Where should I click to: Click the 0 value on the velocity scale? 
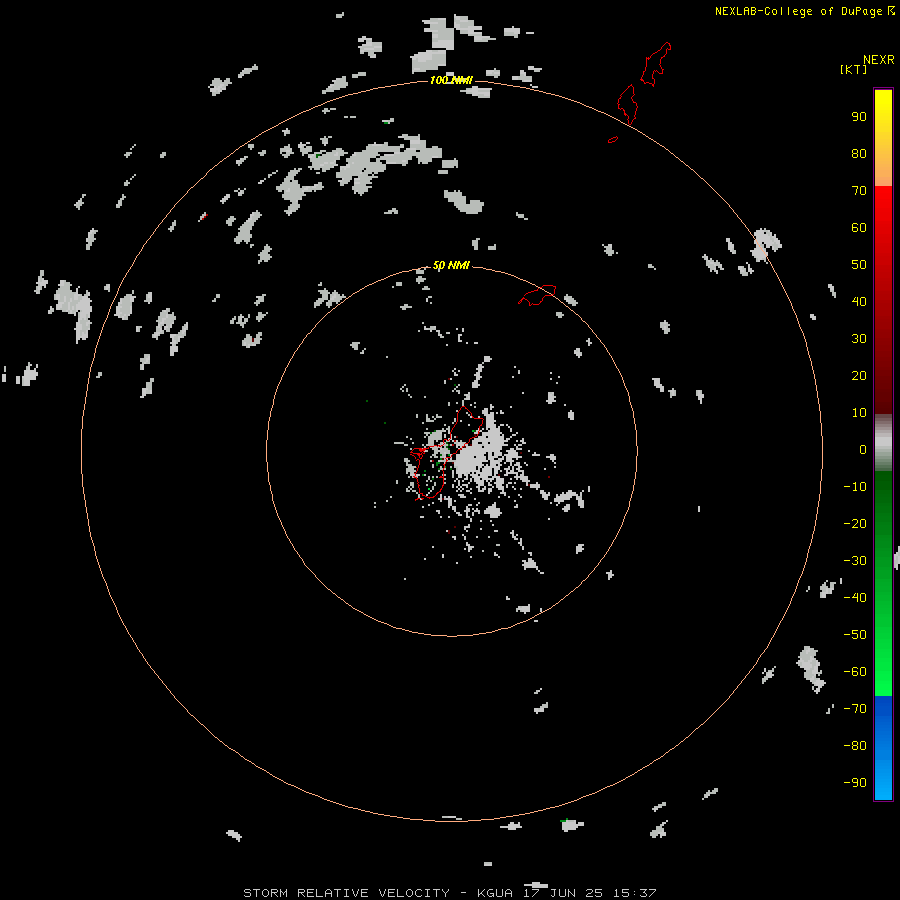863,449
